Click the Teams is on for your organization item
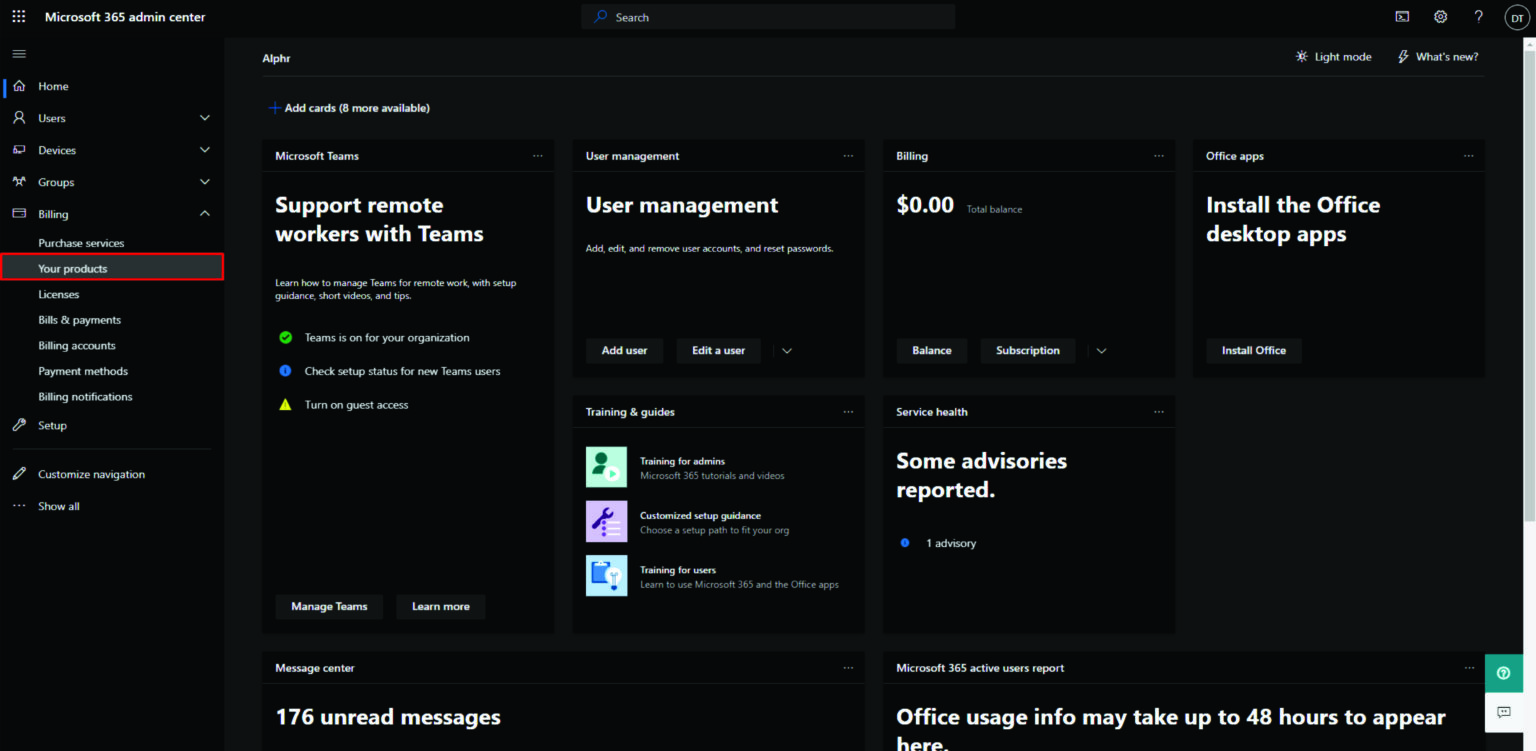The height and width of the screenshot is (751, 1536). point(387,338)
